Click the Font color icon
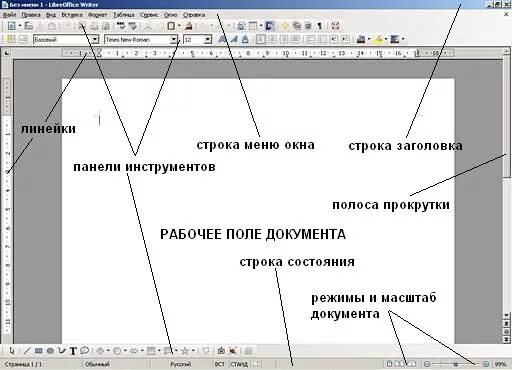The width and height of the screenshot is (512, 370). click(x=360, y=39)
